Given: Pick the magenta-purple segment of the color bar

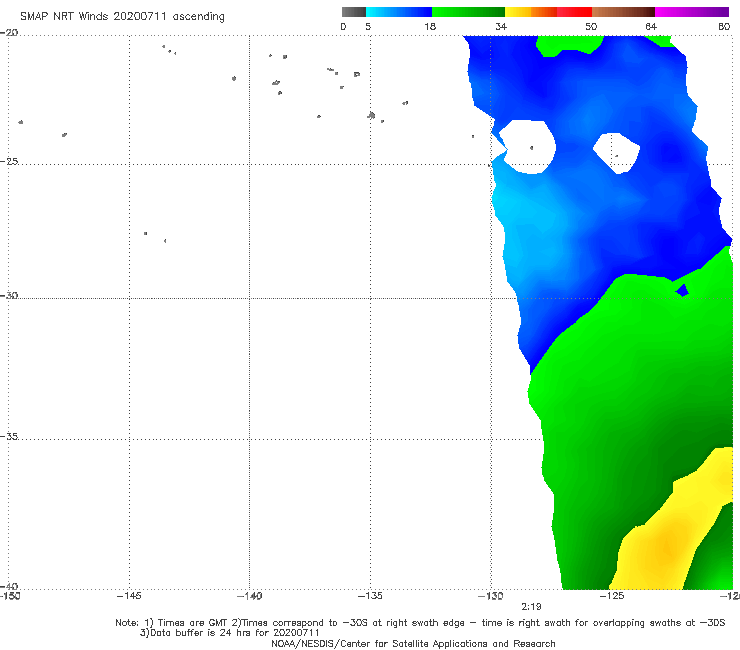Looking at the screenshot, I should [692, 12].
